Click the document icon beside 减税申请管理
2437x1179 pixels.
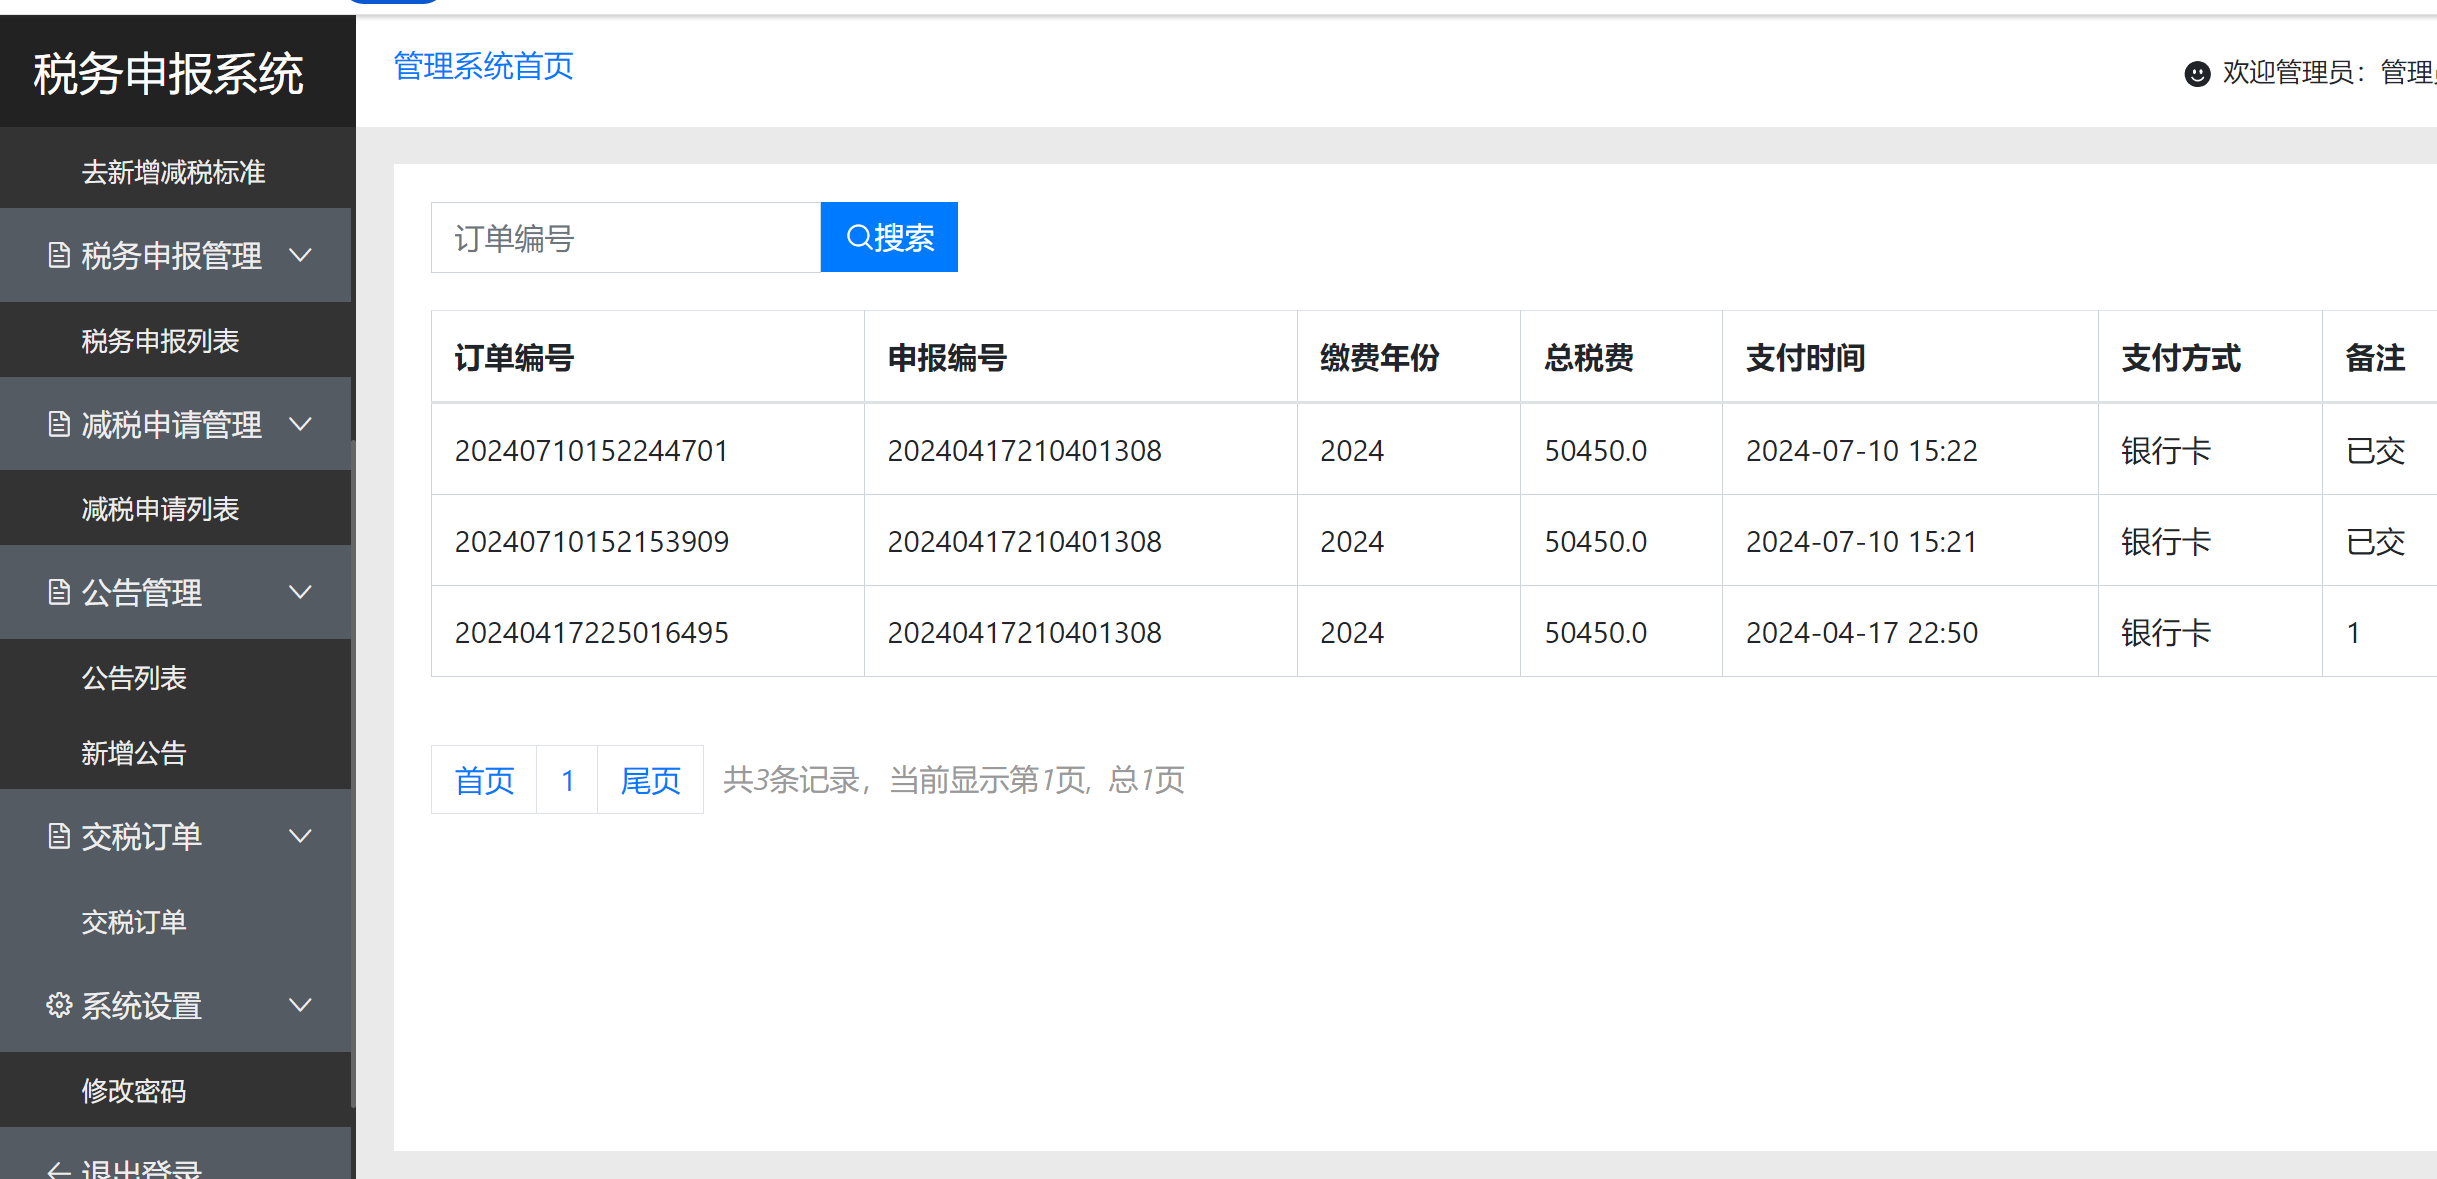pyautogui.click(x=59, y=424)
